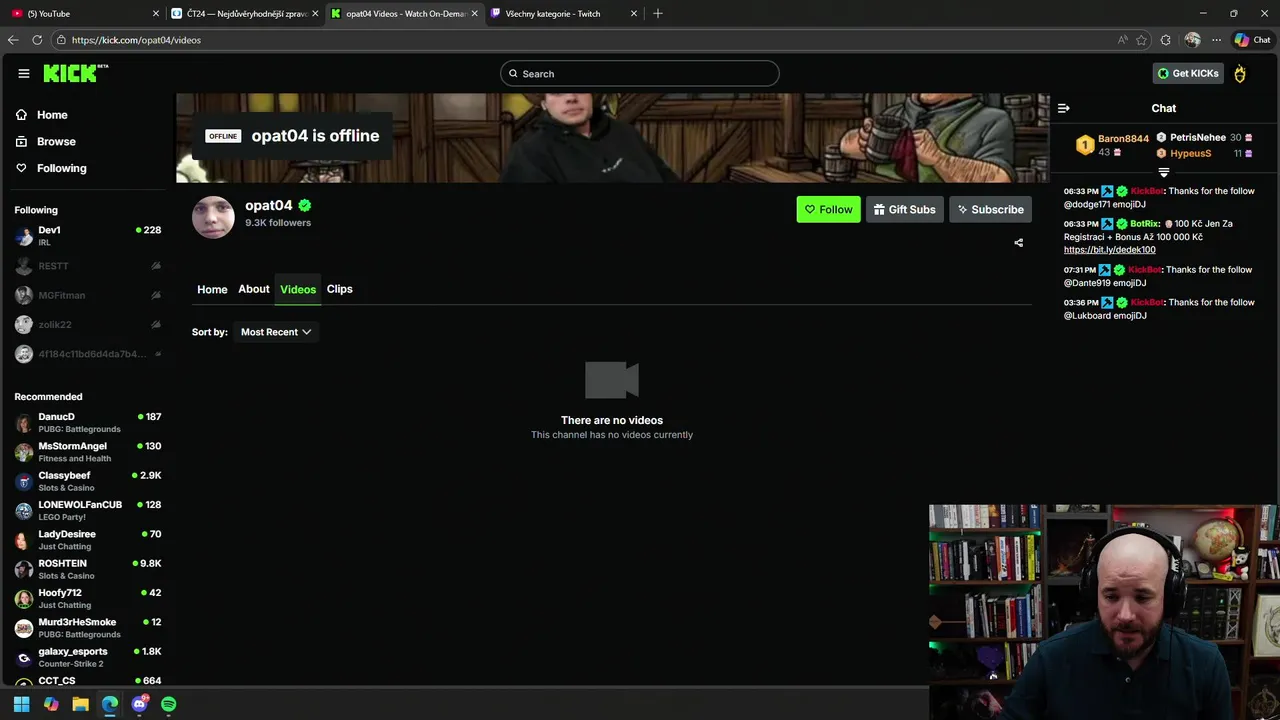Open the browser extensions icon
The height and width of the screenshot is (720, 1280).
tap(1166, 40)
